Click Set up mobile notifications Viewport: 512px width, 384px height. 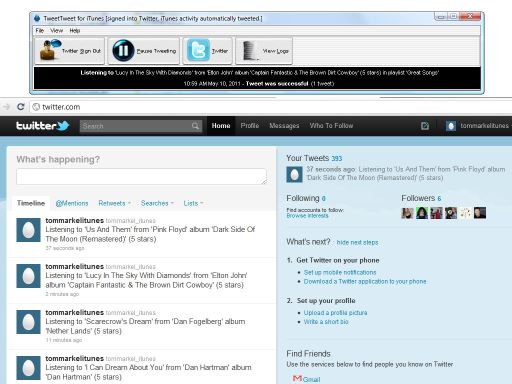click(x=340, y=272)
